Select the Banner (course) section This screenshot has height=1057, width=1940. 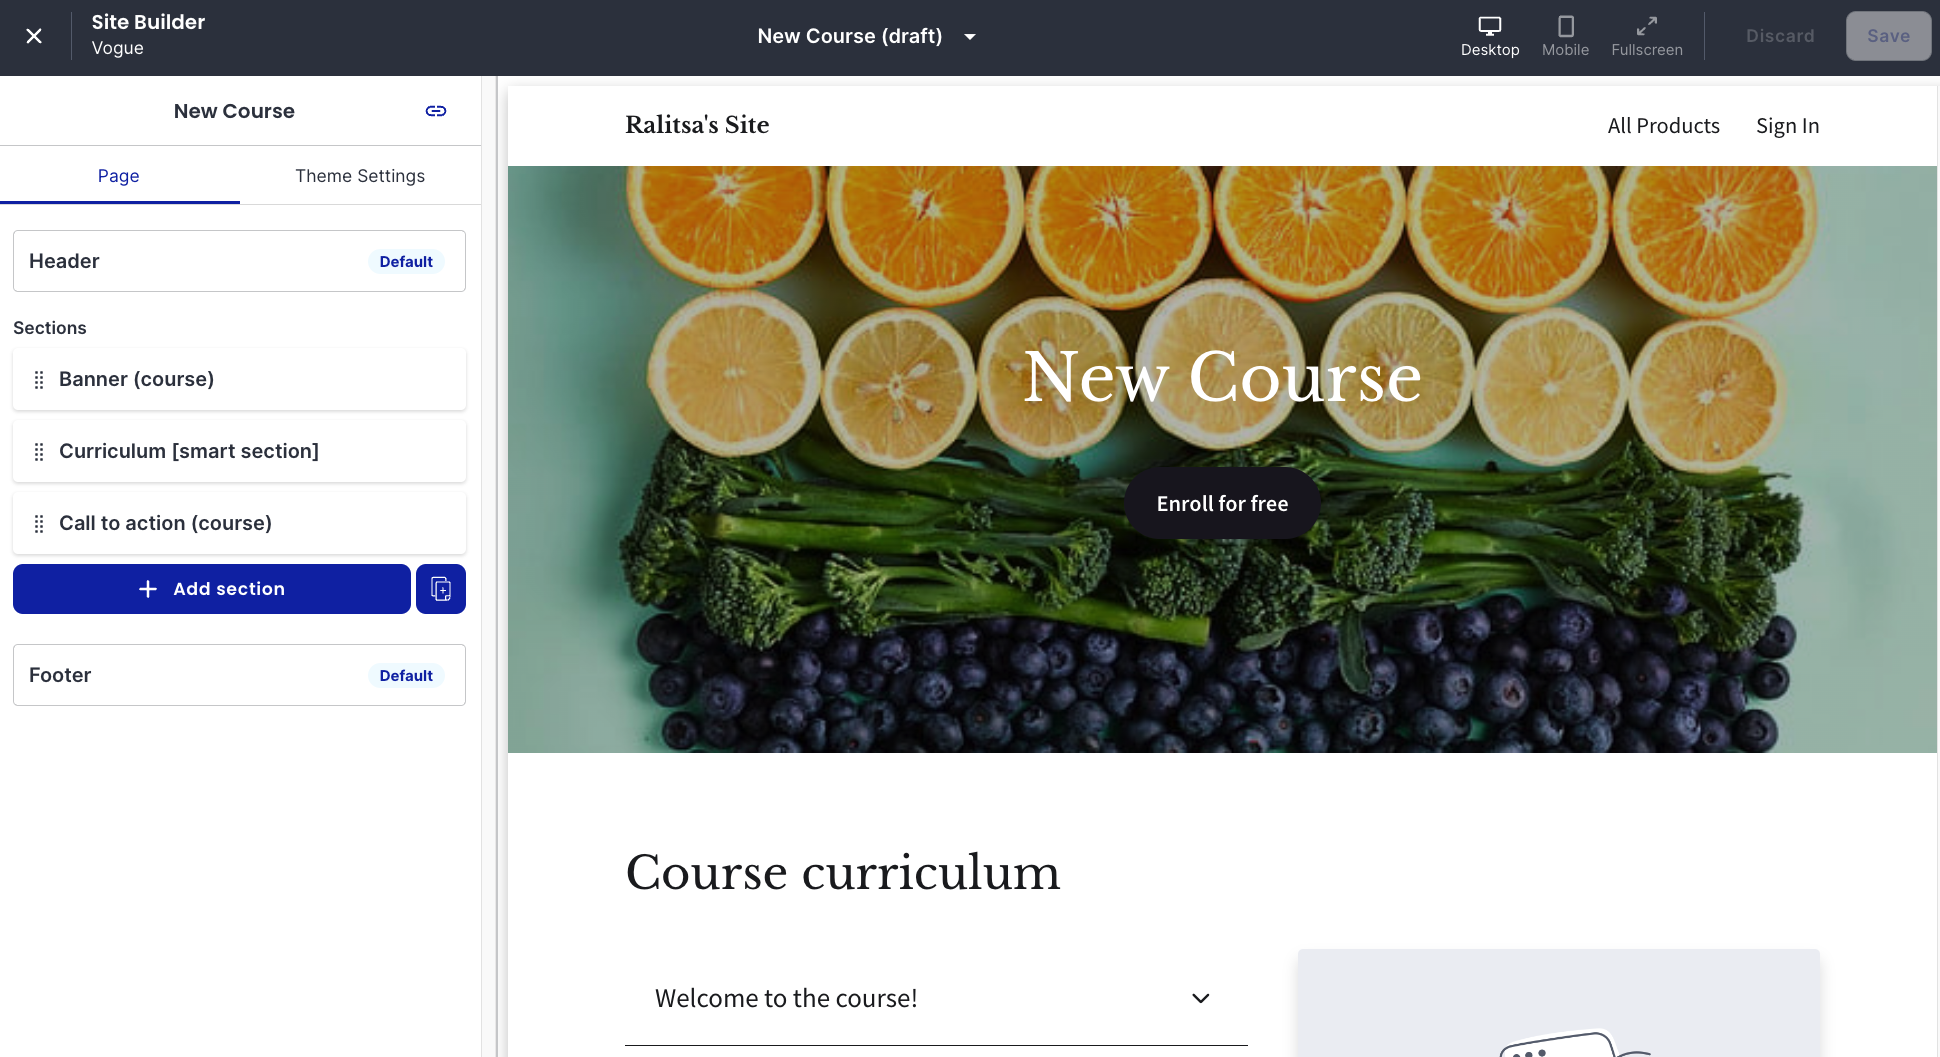pos(239,379)
